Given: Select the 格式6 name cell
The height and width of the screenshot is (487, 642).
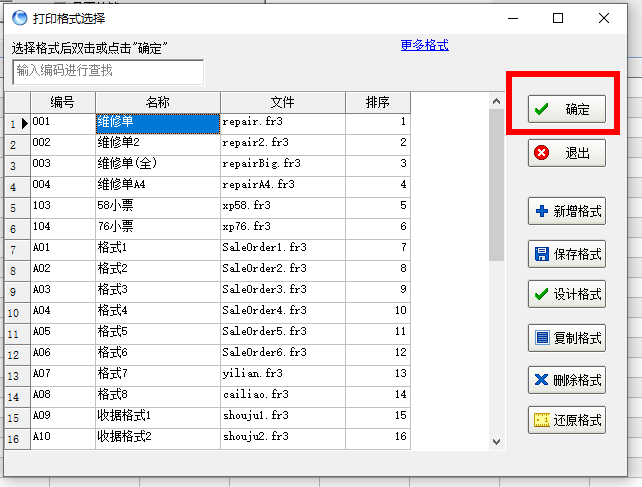Looking at the screenshot, I should point(158,355).
